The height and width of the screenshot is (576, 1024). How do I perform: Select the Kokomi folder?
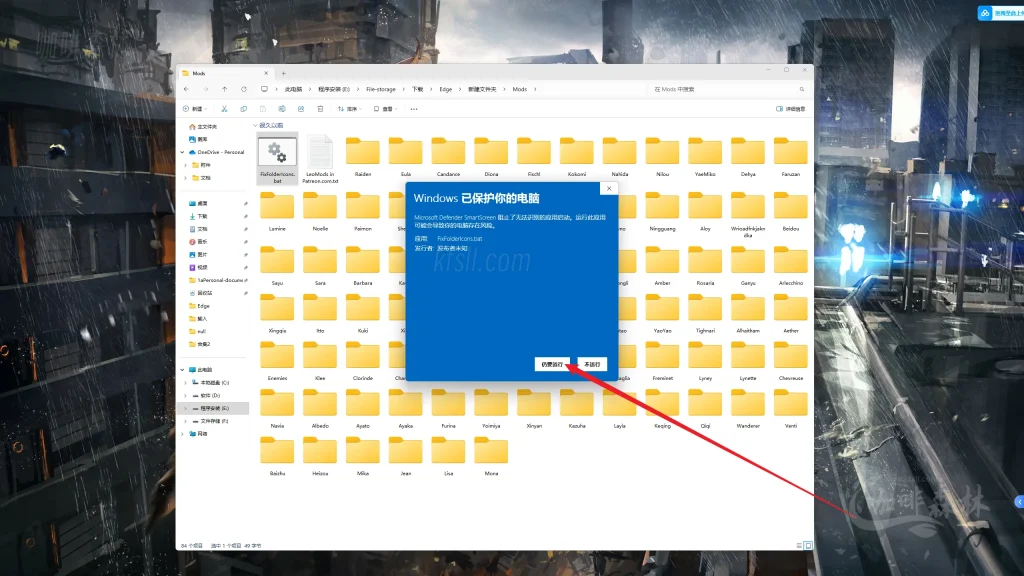click(577, 156)
